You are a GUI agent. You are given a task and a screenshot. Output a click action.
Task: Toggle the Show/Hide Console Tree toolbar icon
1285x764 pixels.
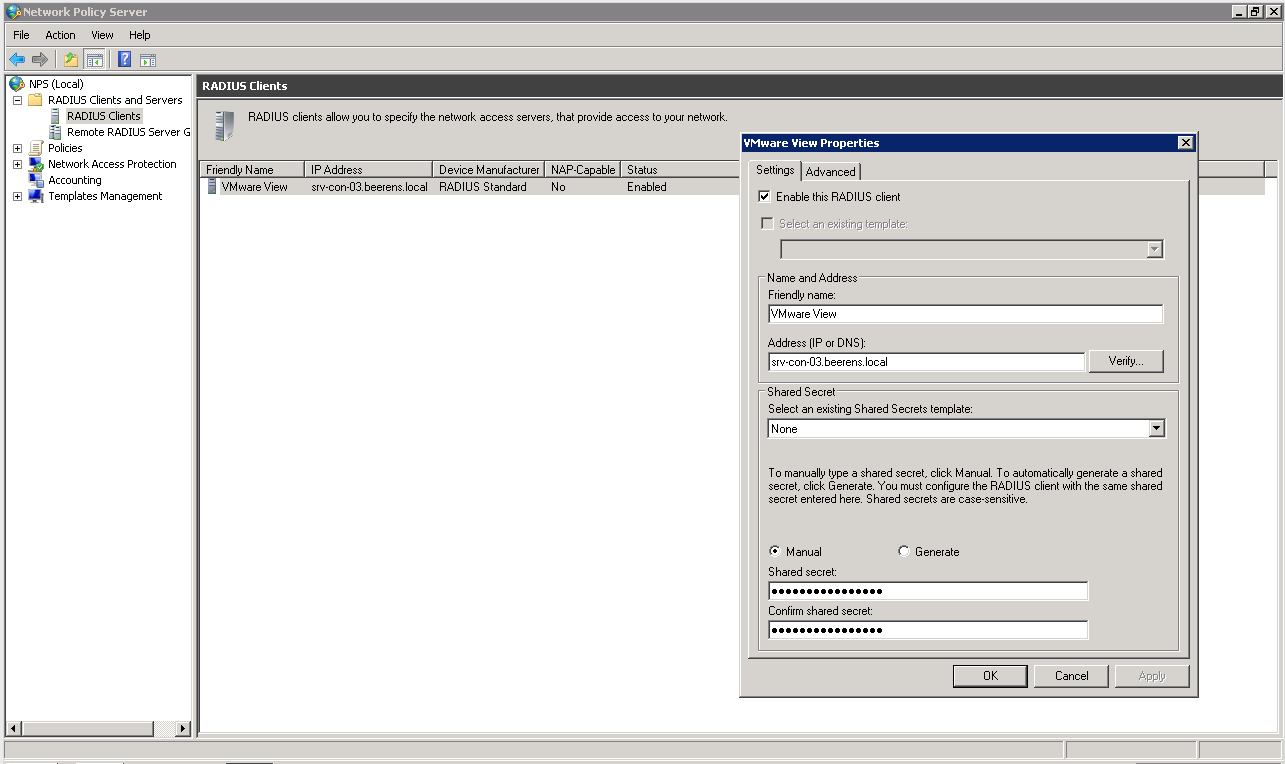click(x=94, y=59)
